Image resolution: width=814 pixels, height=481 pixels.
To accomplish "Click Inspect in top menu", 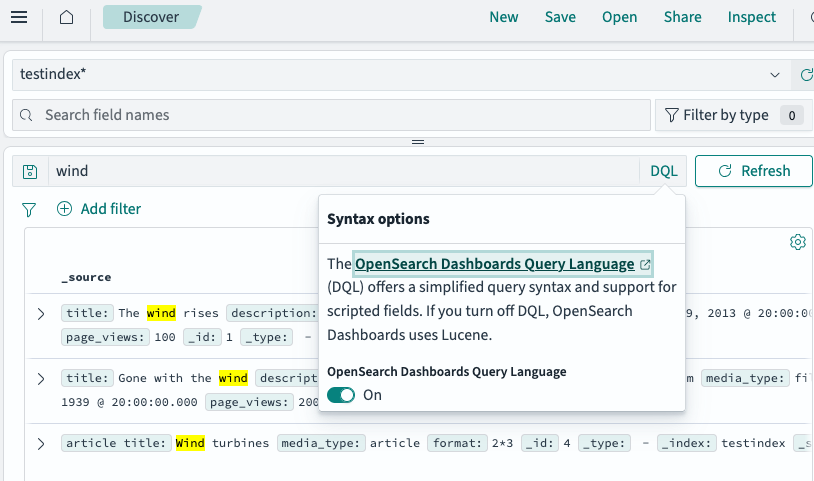I will pyautogui.click(x=751, y=17).
